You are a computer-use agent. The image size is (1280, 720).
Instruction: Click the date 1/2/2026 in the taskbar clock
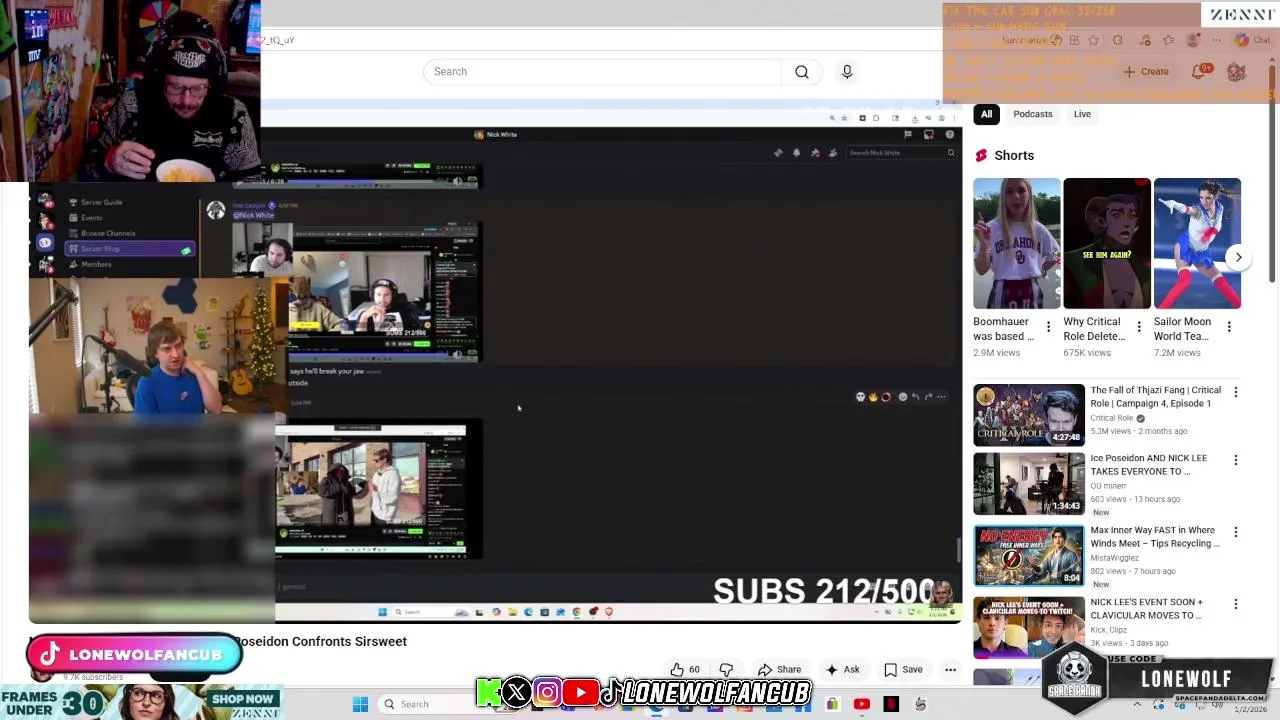(x=1250, y=709)
